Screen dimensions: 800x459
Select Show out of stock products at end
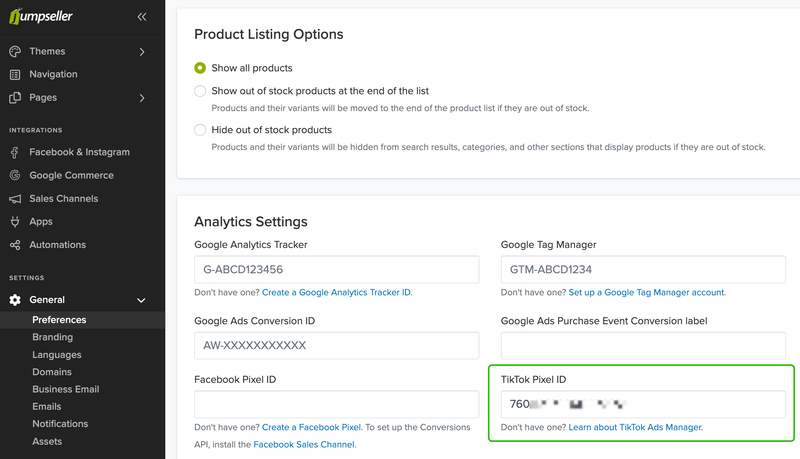pyautogui.click(x=201, y=91)
